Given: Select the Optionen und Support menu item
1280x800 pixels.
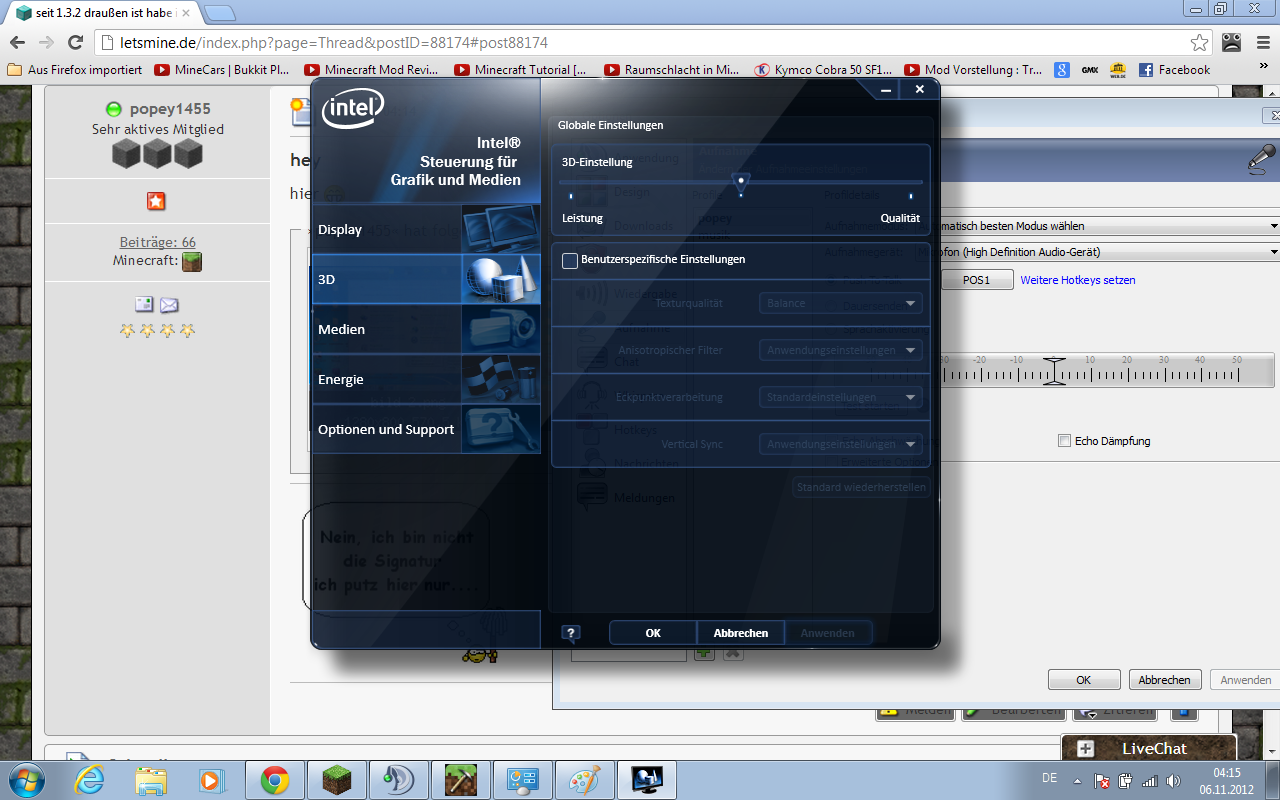Looking at the screenshot, I should [386, 429].
